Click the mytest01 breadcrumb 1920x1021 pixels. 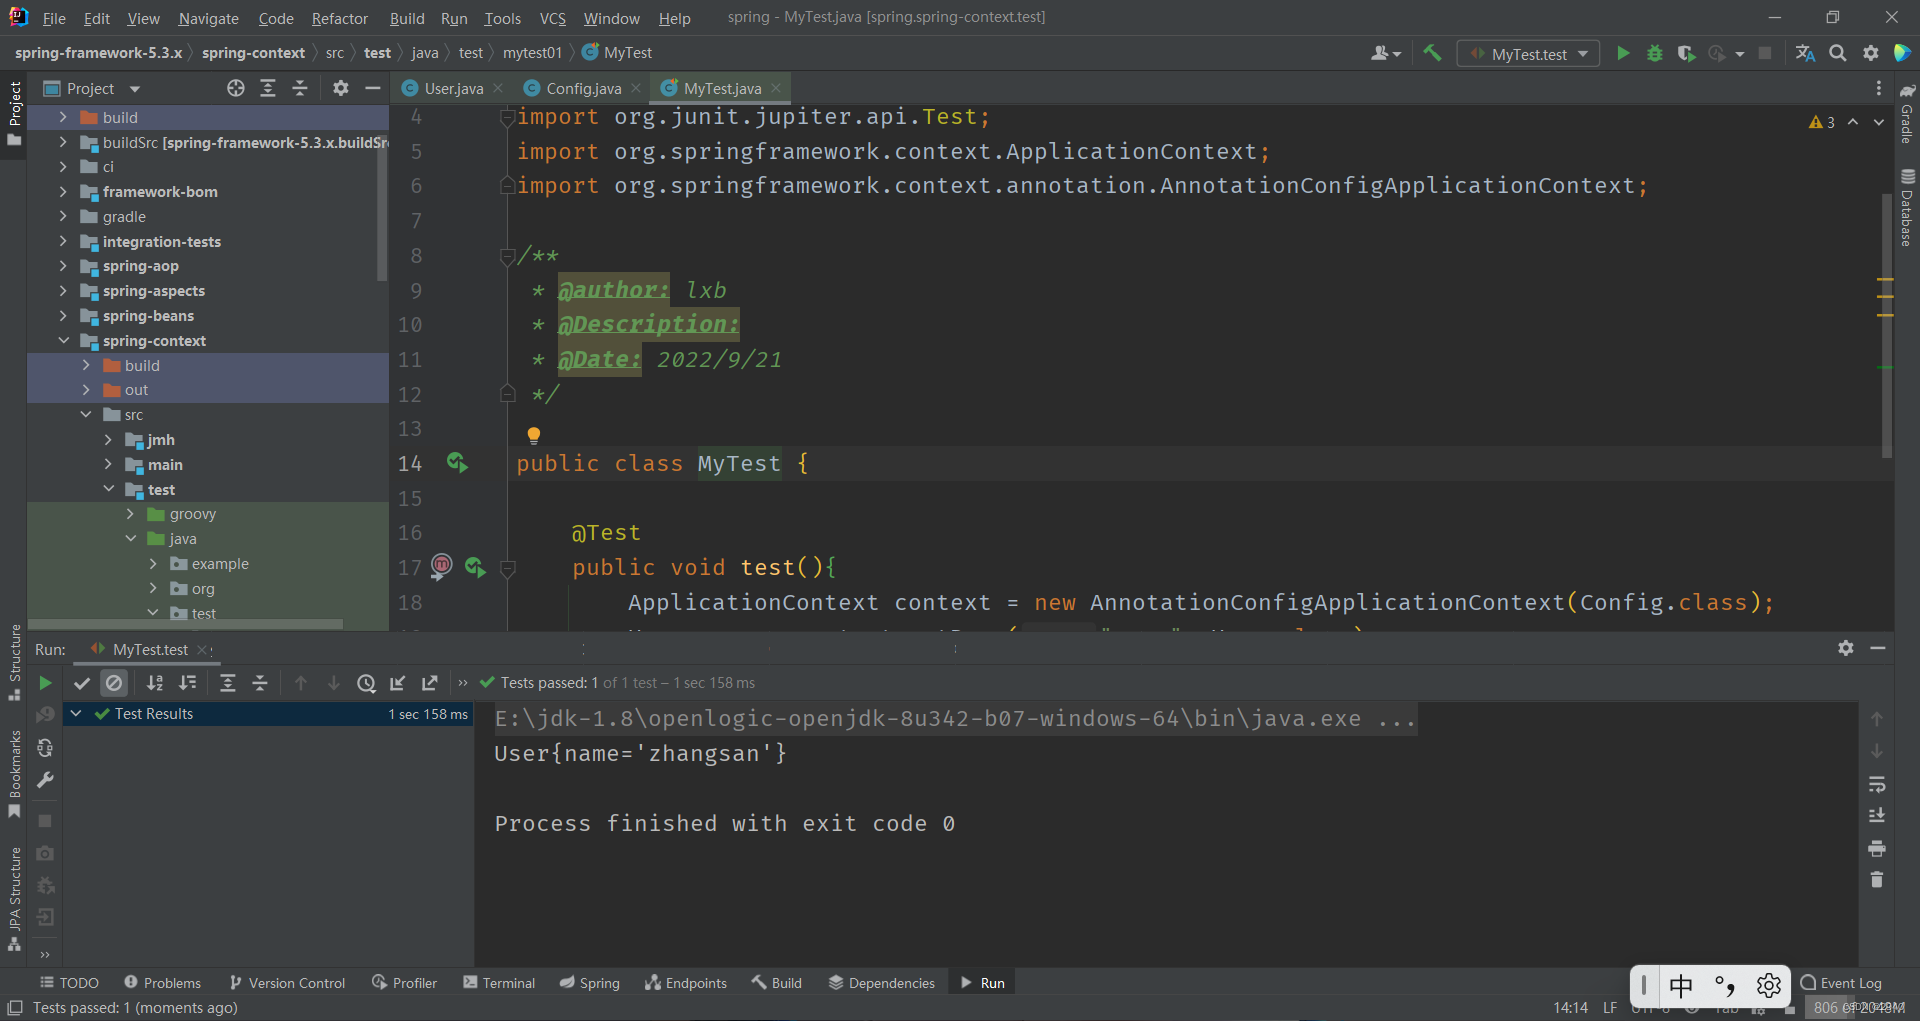[x=532, y=53]
